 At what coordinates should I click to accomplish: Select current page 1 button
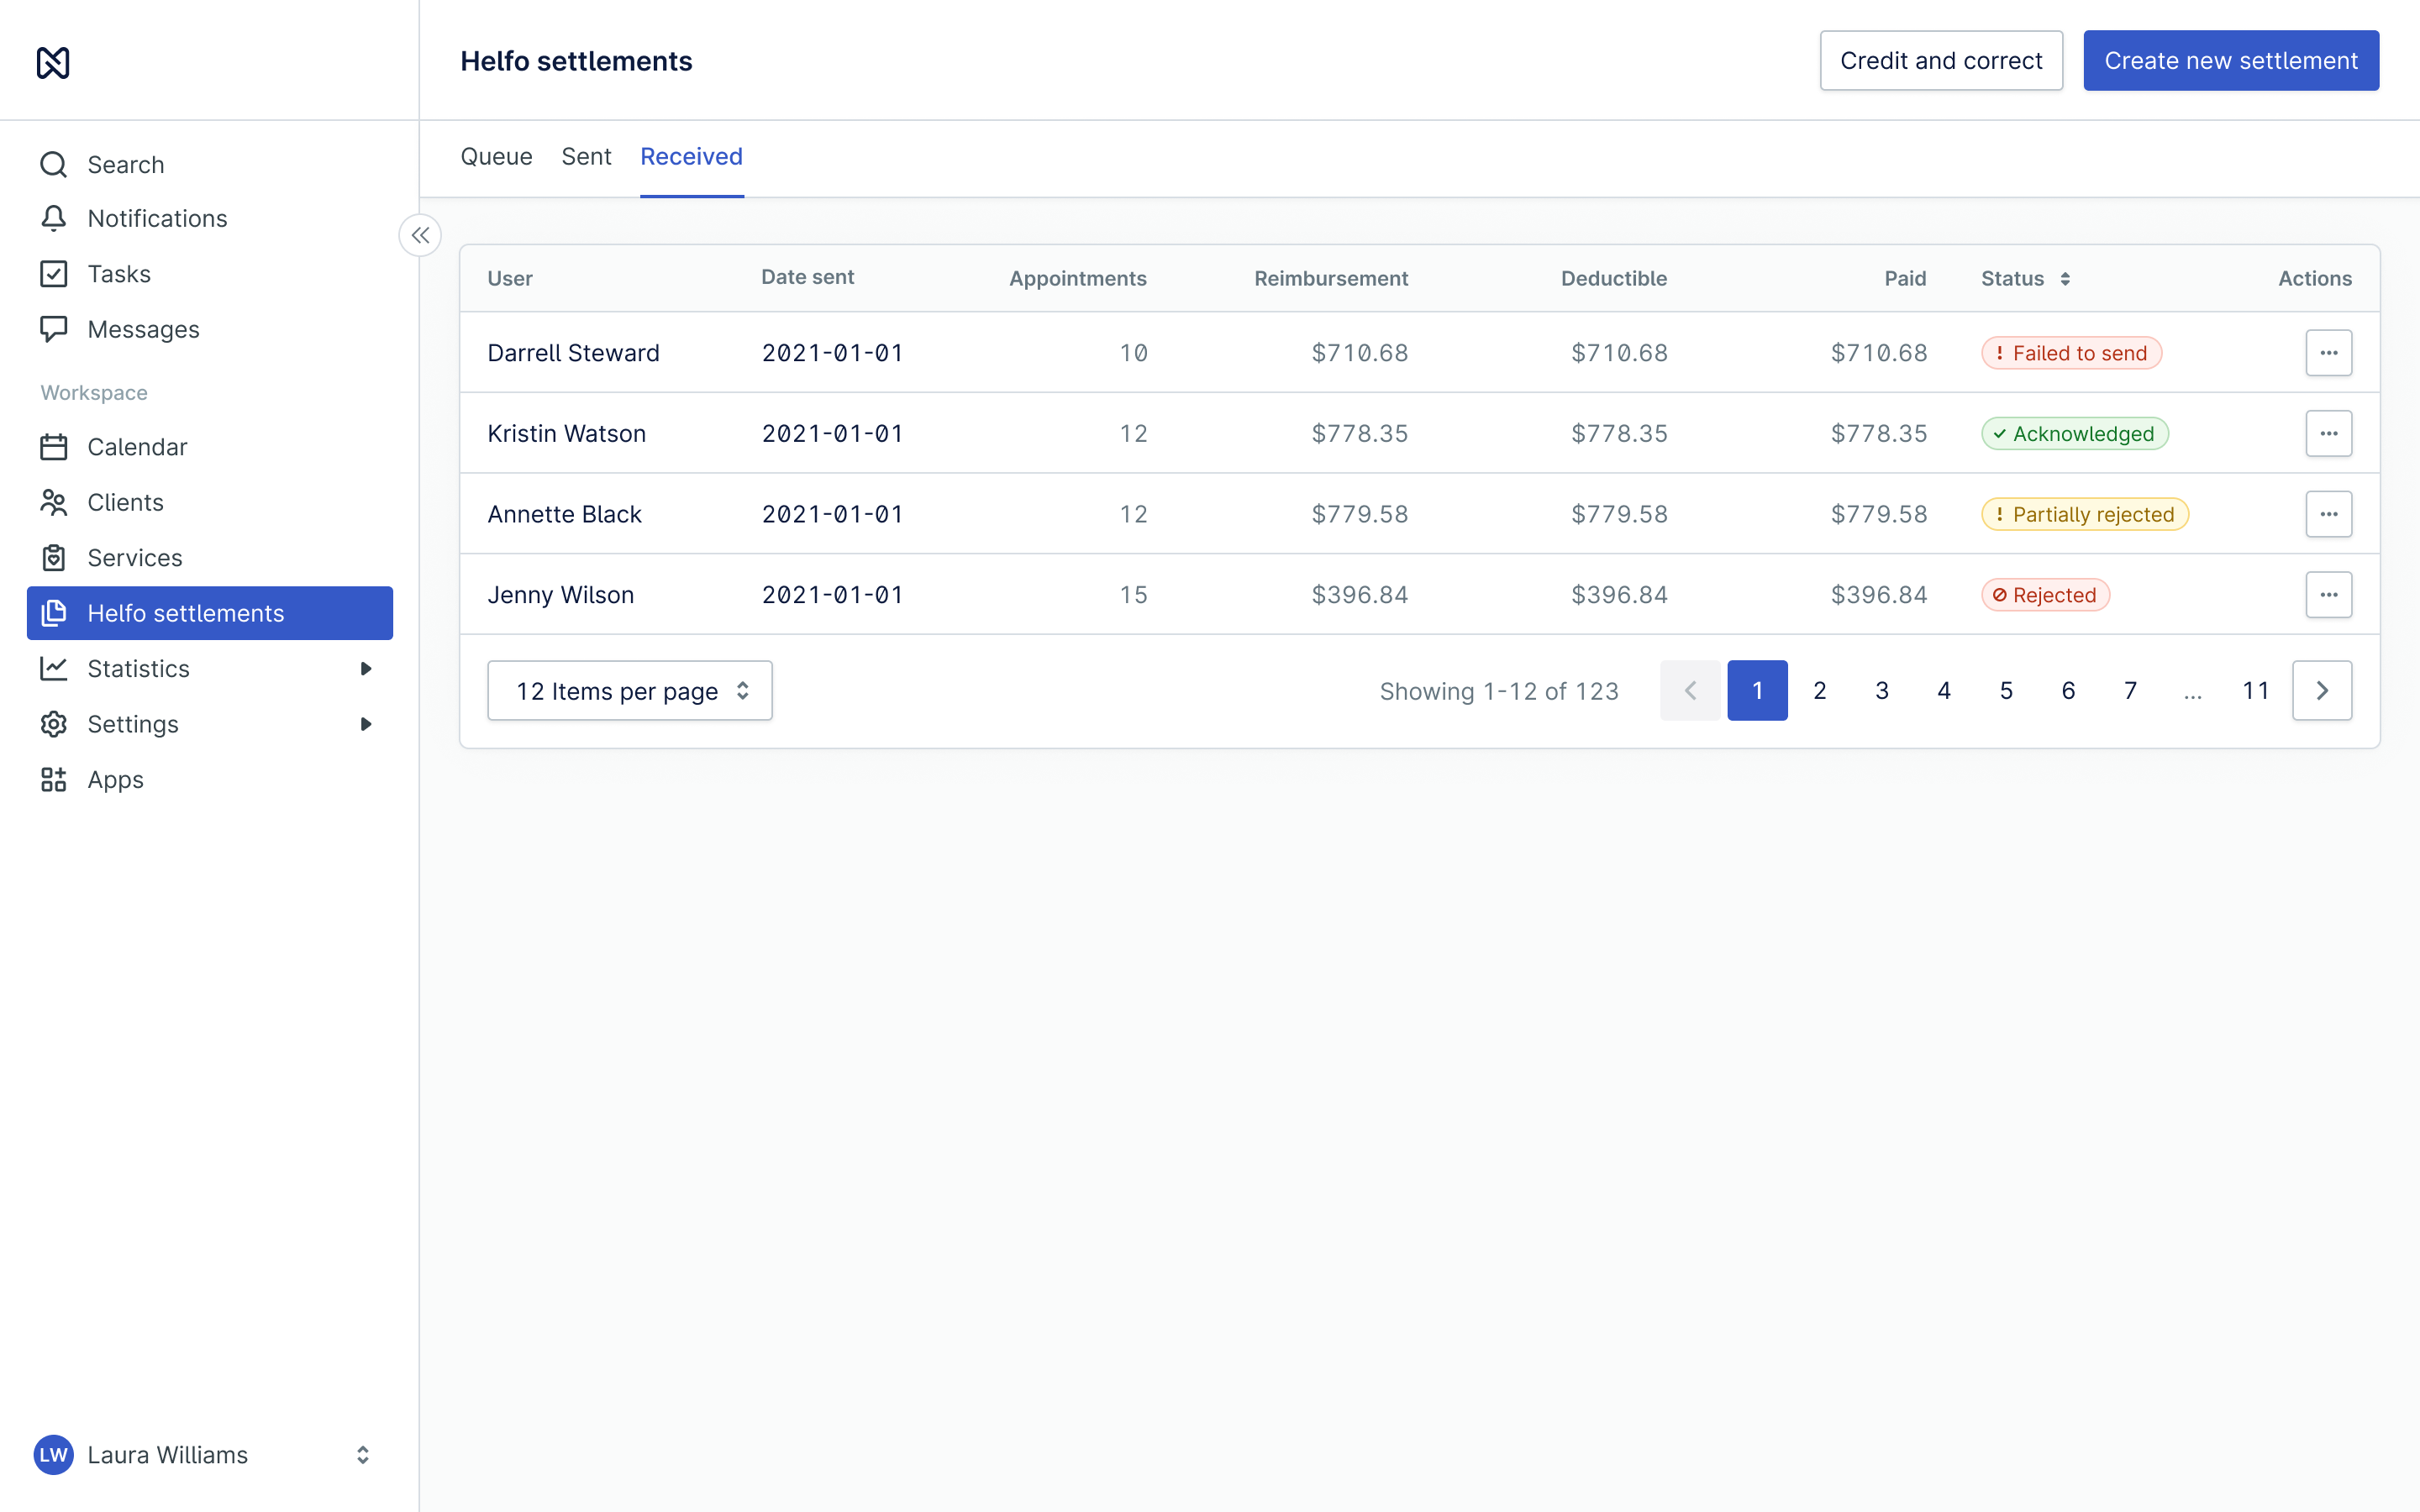coord(1758,691)
